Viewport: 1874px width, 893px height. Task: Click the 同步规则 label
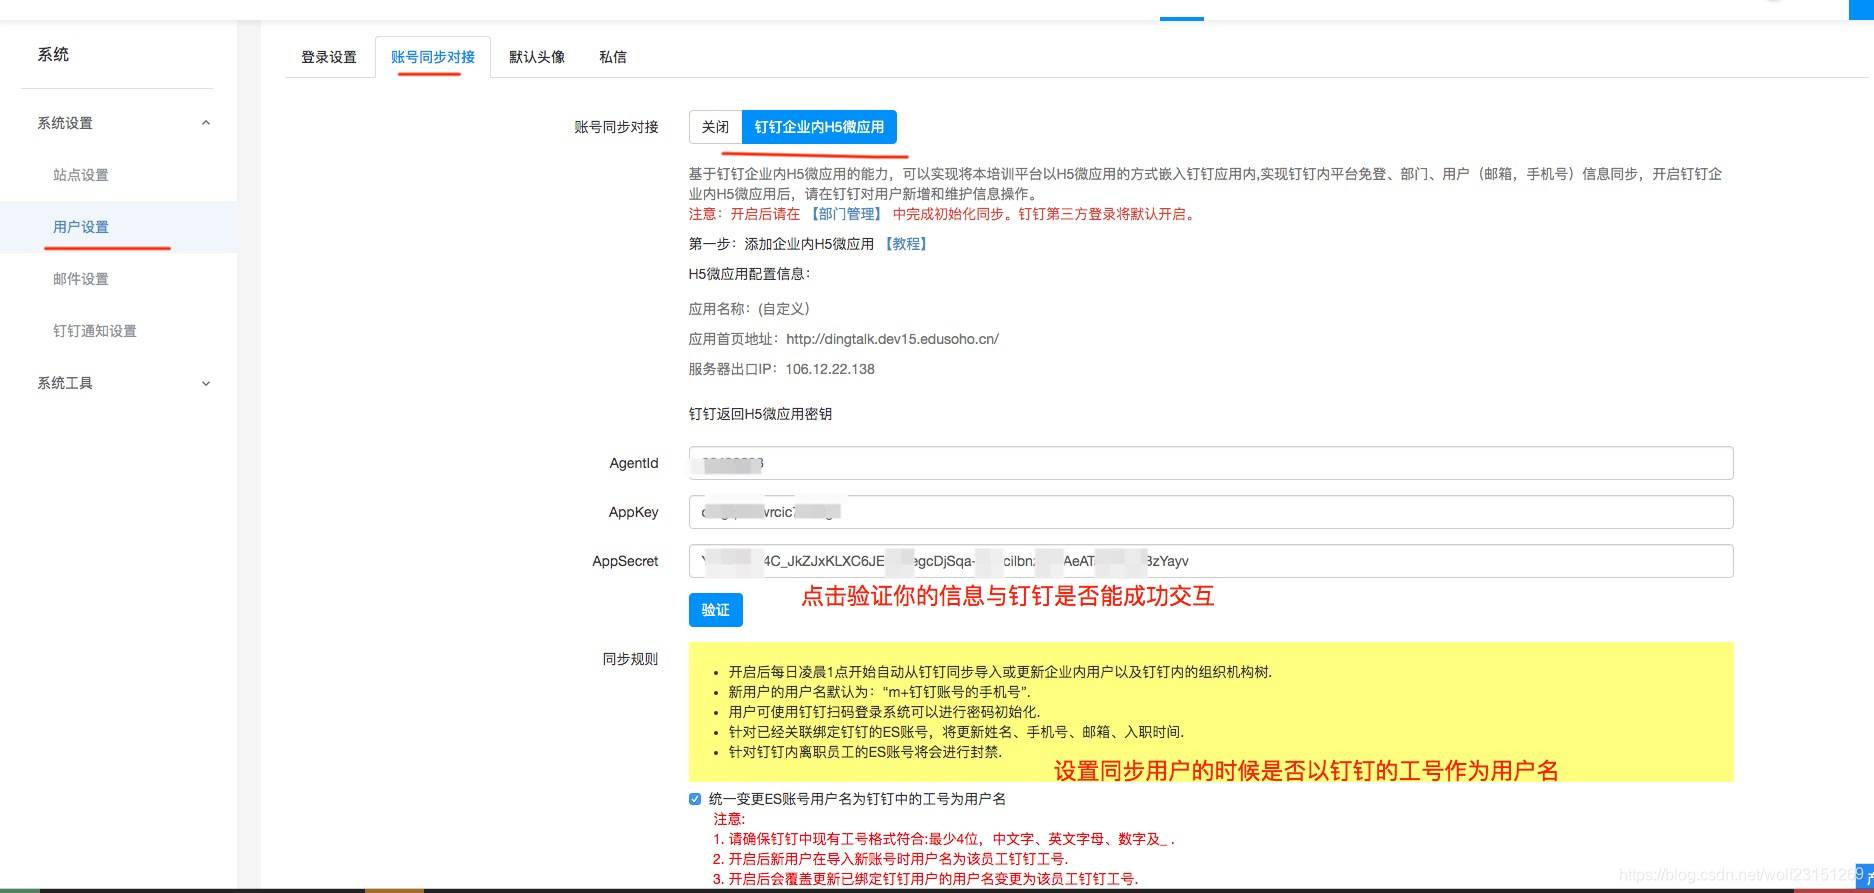630,659
